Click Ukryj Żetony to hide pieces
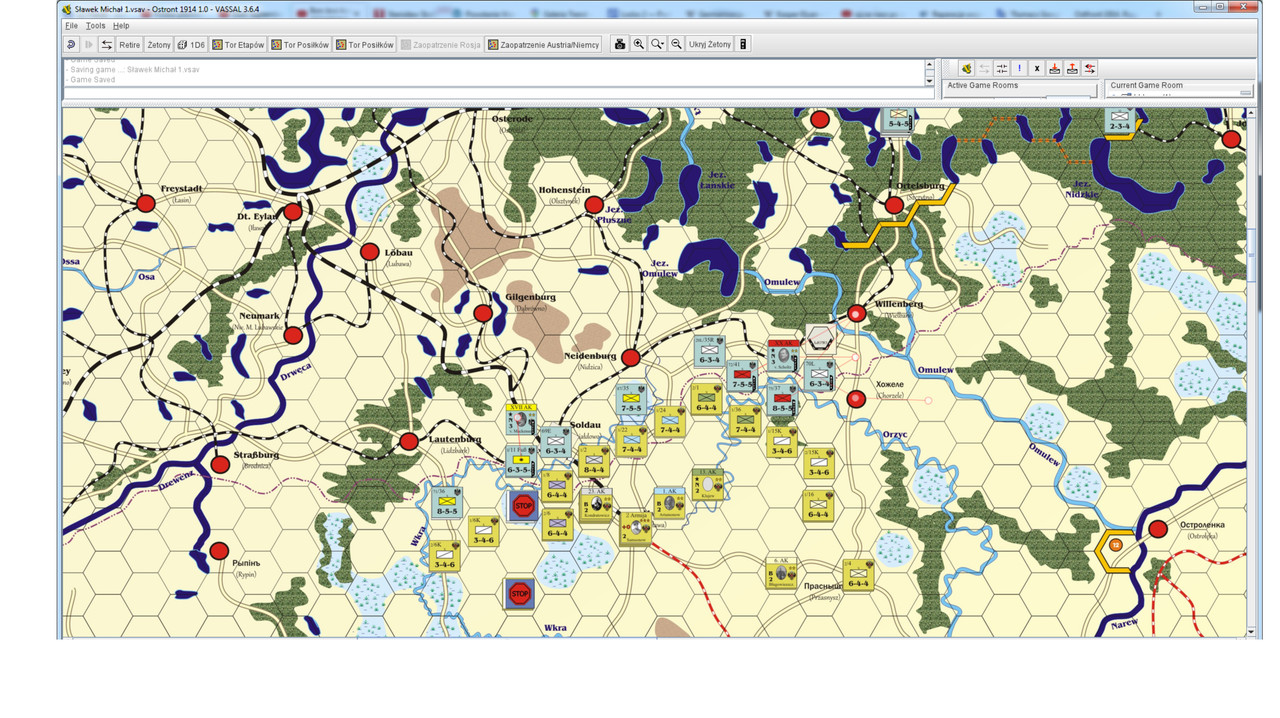This screenshot has height=718, width=1280. [710, 45]
